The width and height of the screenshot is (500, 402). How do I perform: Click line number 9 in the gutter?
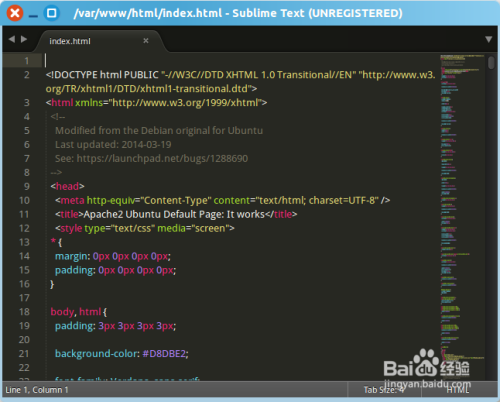pos(27,186)
